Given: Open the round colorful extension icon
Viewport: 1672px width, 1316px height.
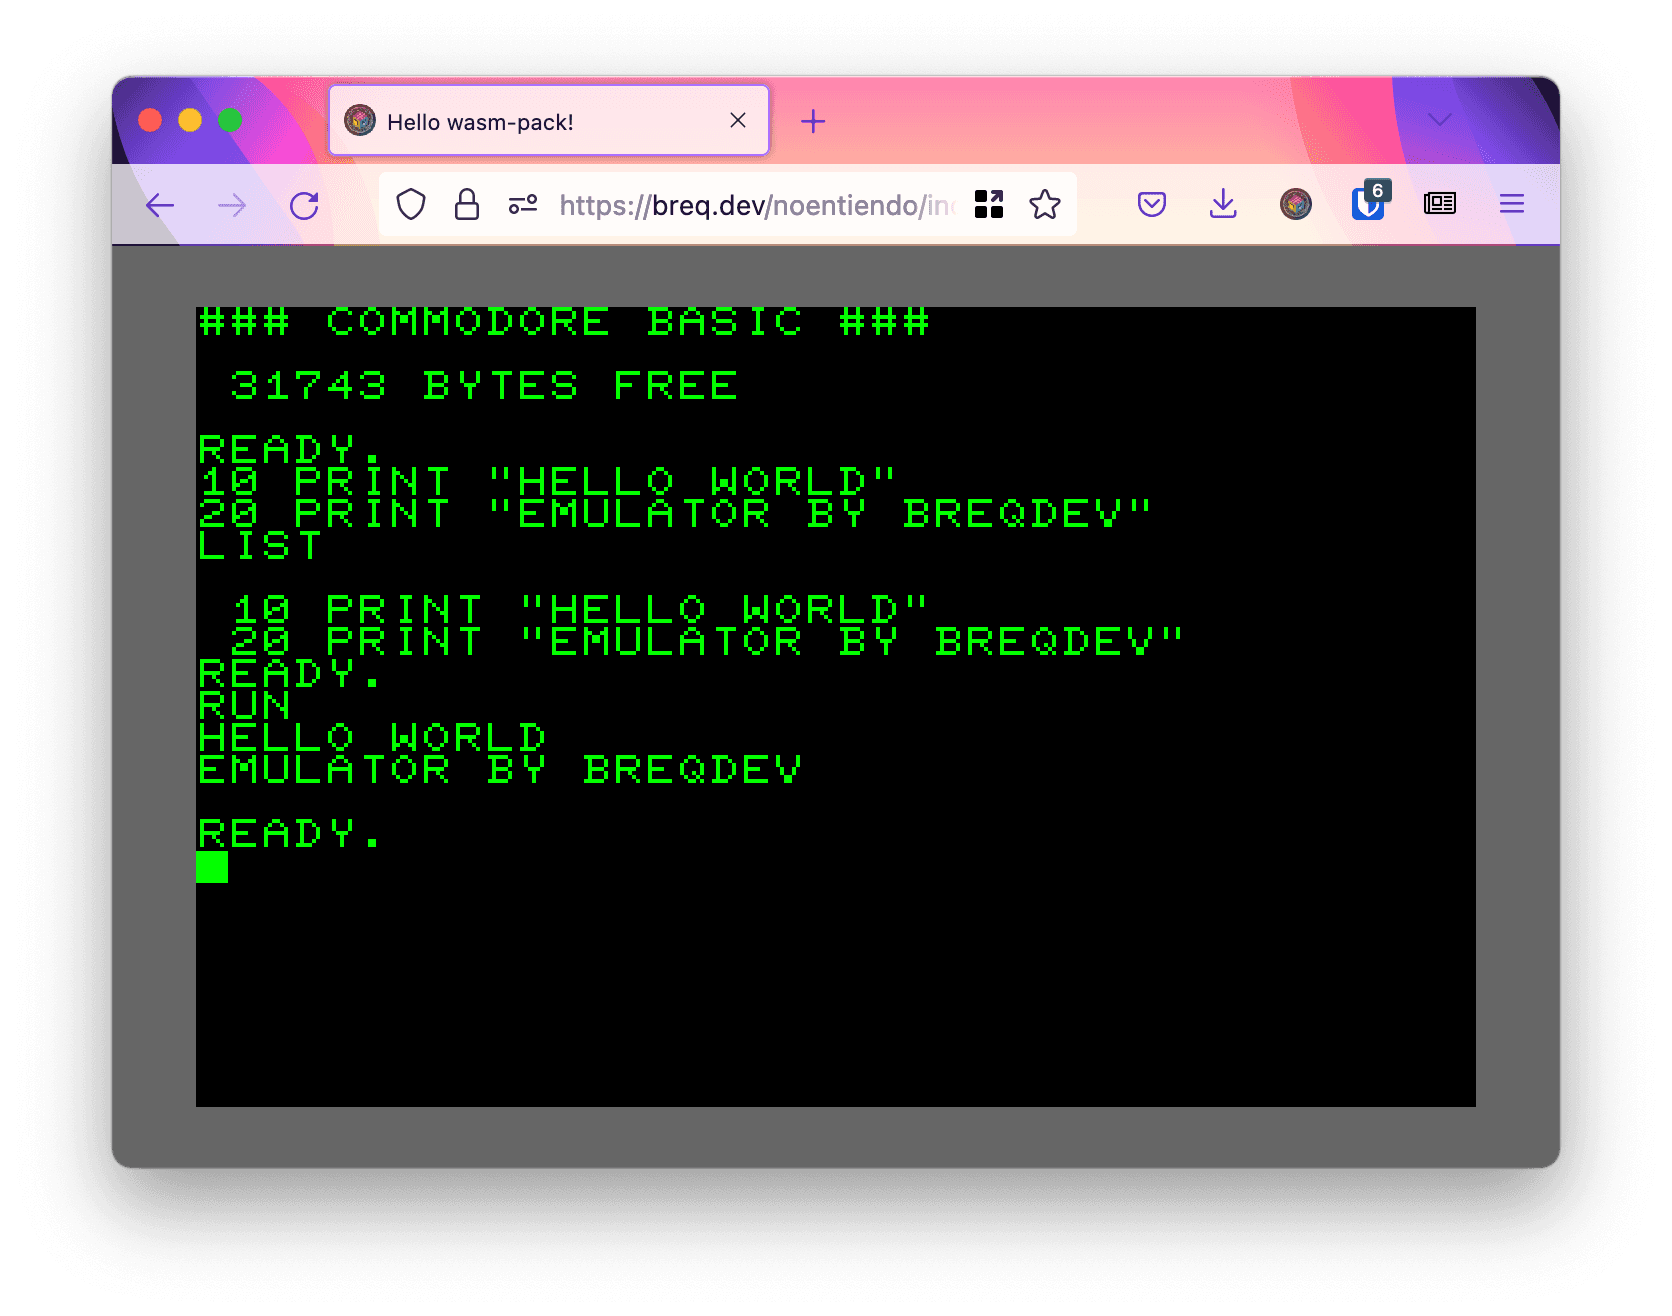Looking at the screenshot, I should click(x=1296, y=205).
